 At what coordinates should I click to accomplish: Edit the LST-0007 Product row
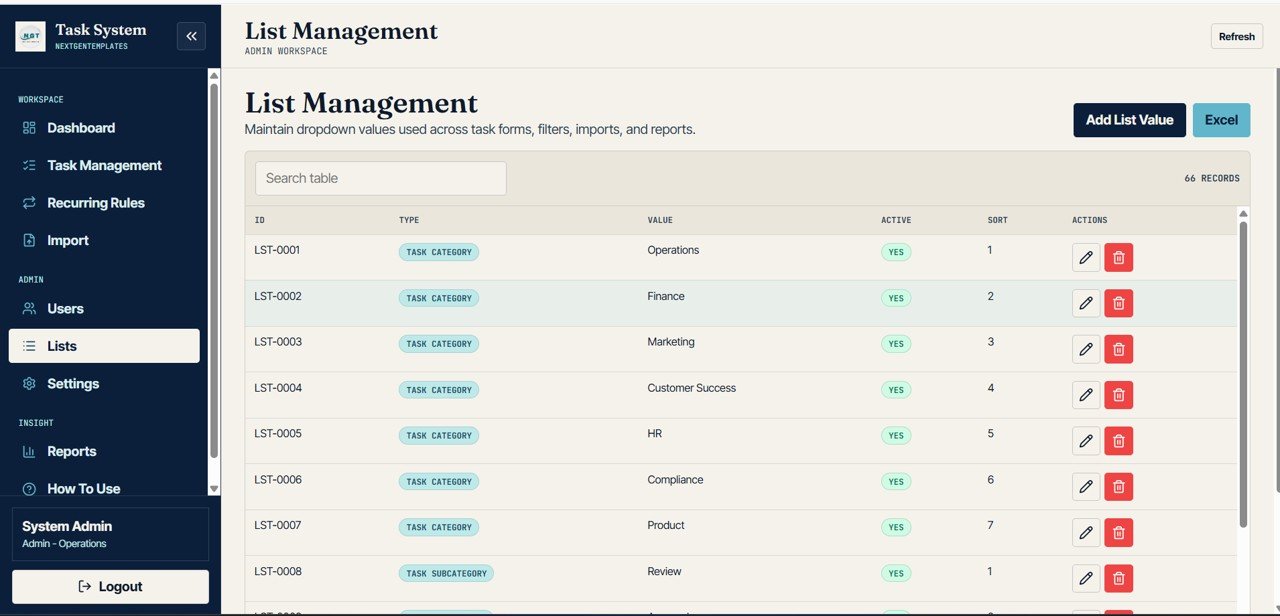(x=1086, y=533)
